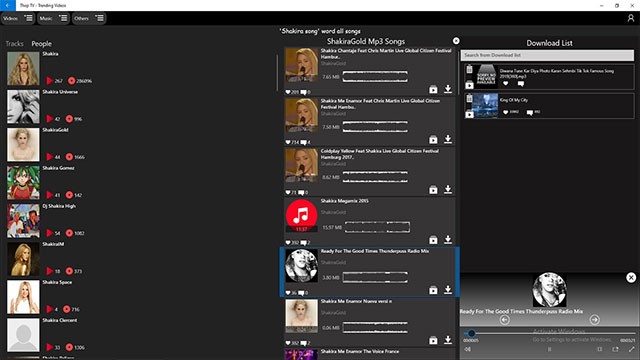The image size is (640, 360).
Task: Open Shakira artist thumbnail in People list
Action: tap(23, 69)
